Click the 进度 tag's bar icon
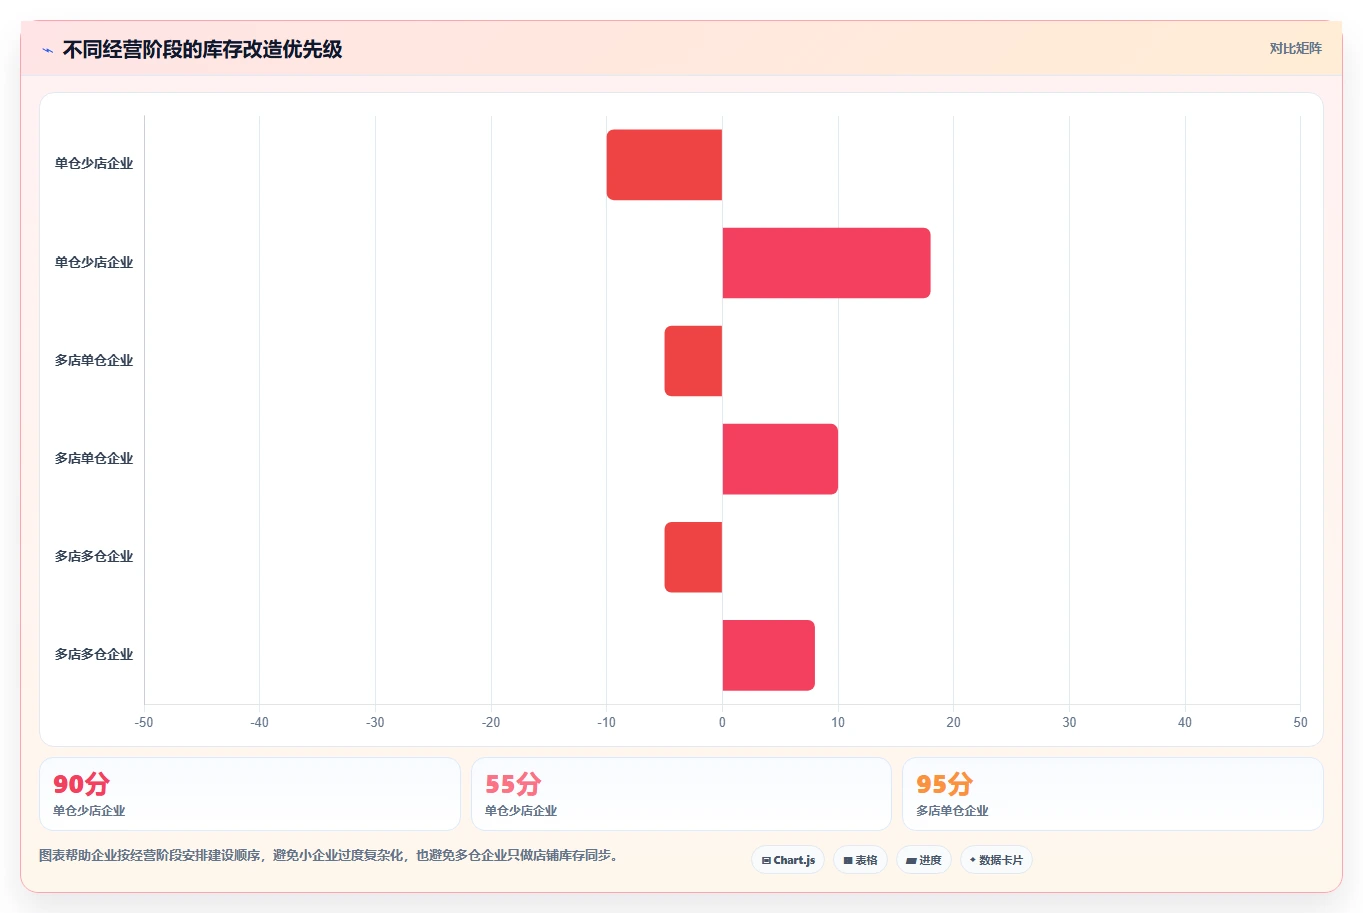 (x=911, y=860)
